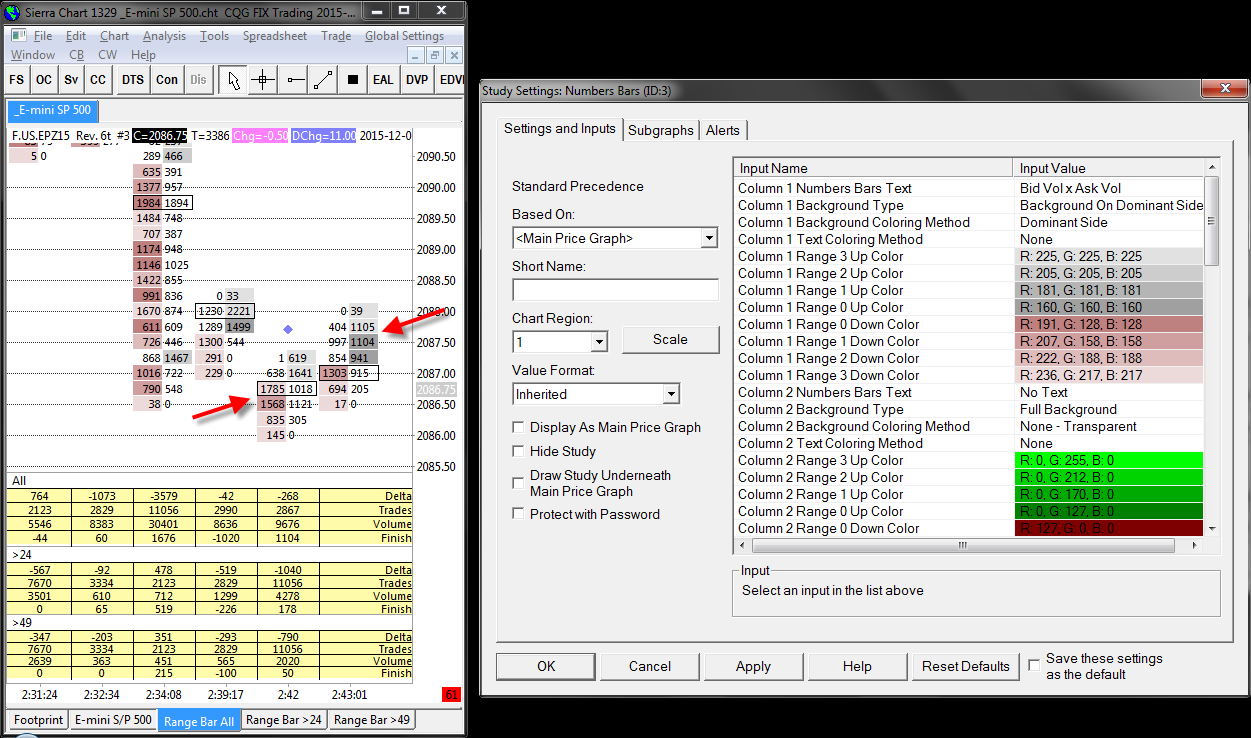Enable Display As Main Price Graph
The height and width of the screenshot is (738, 1251).
point(518,427)
